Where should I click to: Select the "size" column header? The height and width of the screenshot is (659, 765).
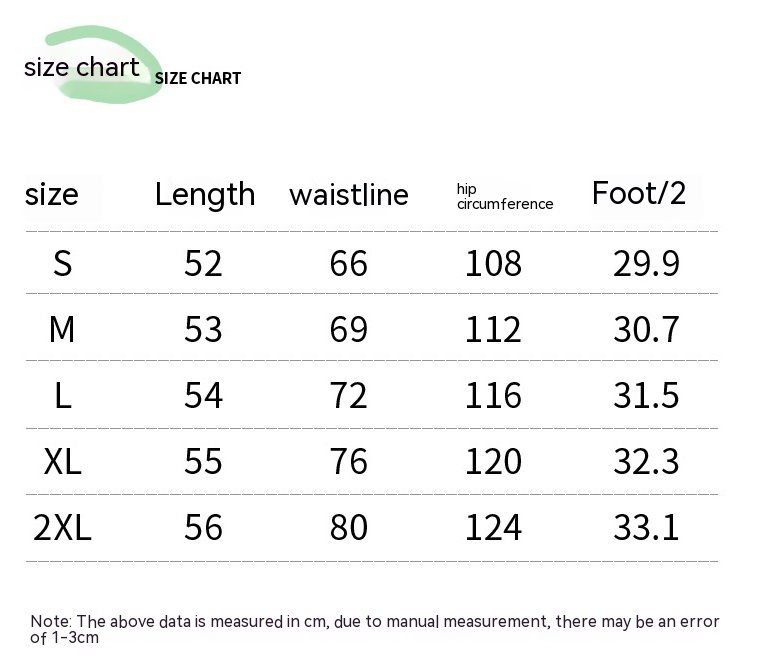click(51, 194)
